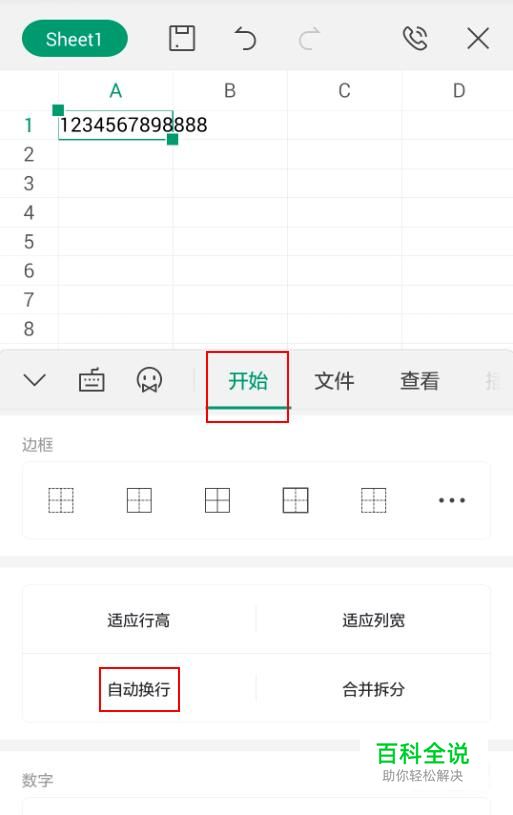Select the second border style icon
Image resolution: width=513 pixels, height=815 pixels.
pos(139,501)
